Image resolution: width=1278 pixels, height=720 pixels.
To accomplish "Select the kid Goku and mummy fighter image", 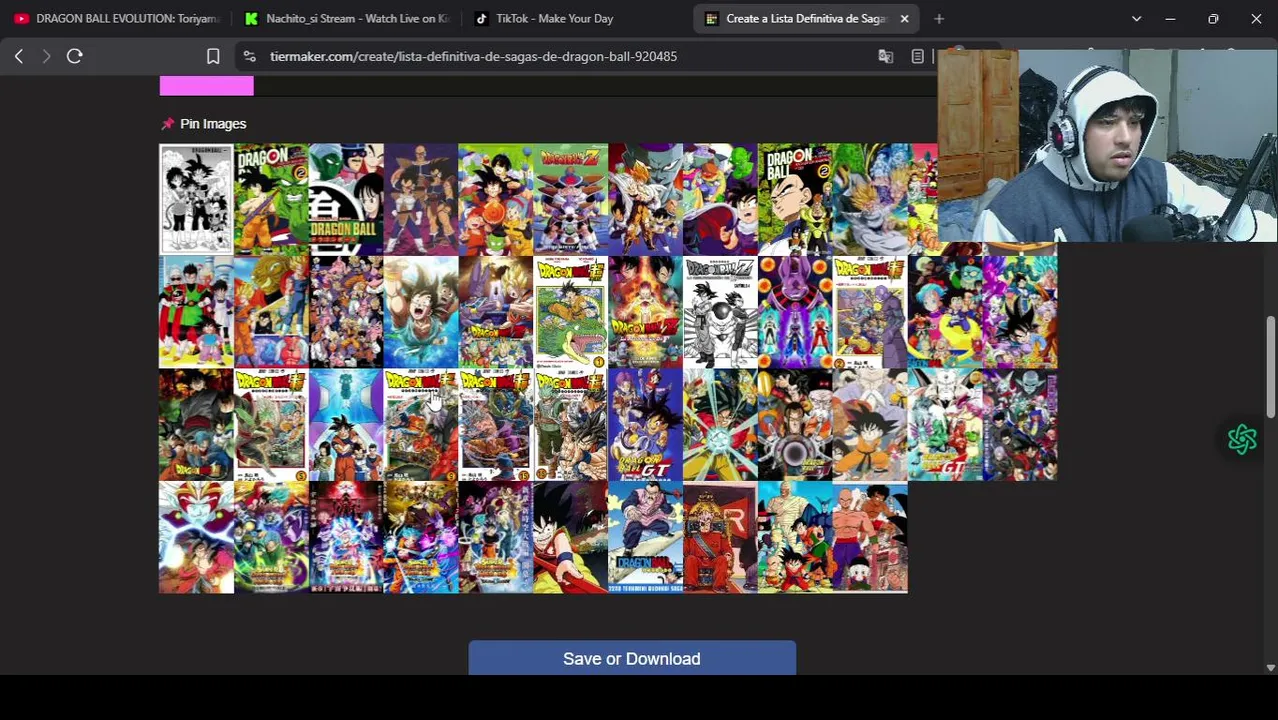I will [796, 538].
